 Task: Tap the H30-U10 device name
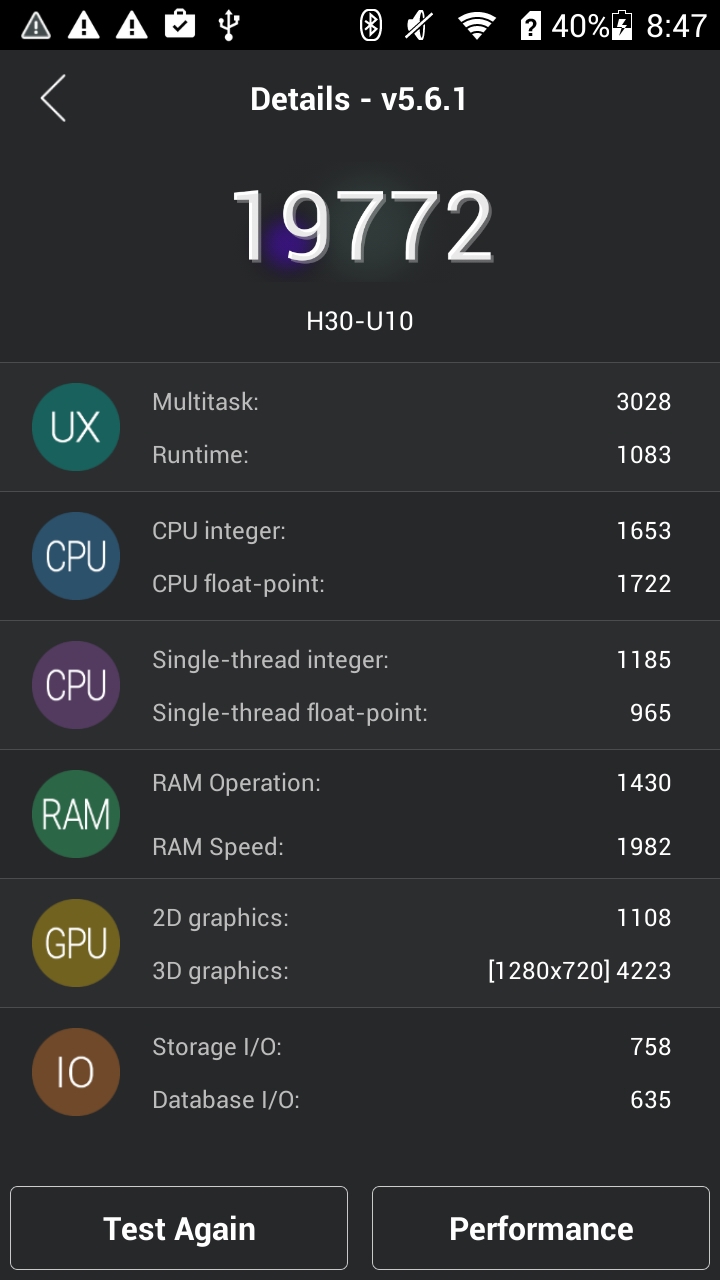360,321
